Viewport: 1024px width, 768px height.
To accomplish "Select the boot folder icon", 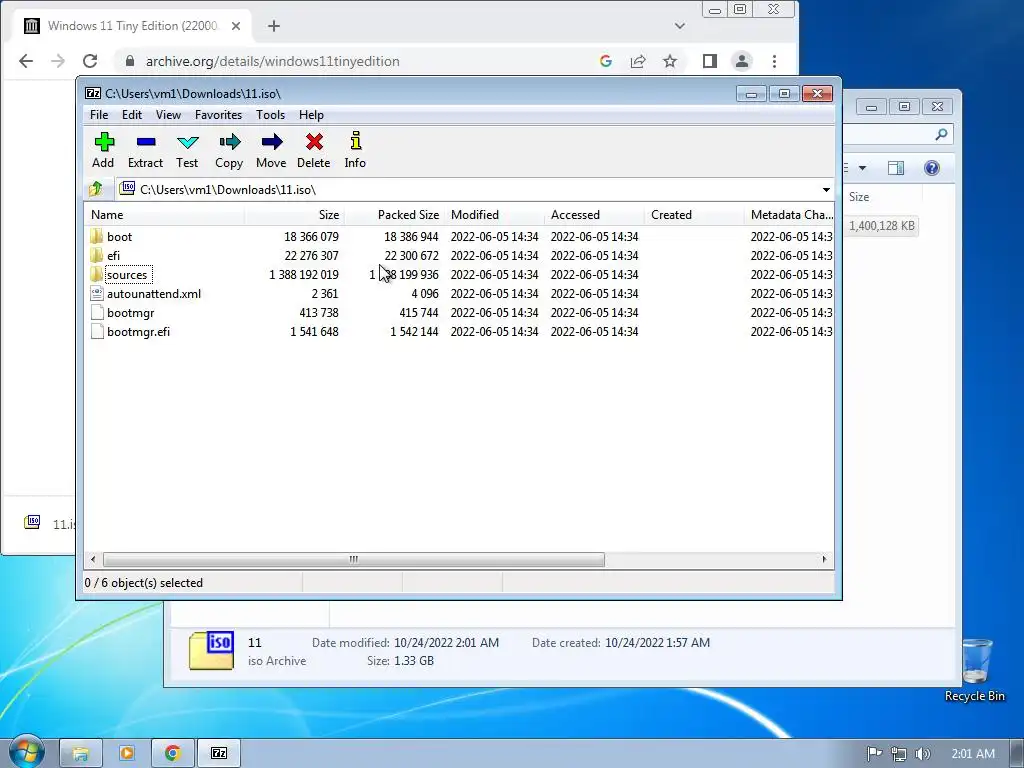I will tap(97, 236).
